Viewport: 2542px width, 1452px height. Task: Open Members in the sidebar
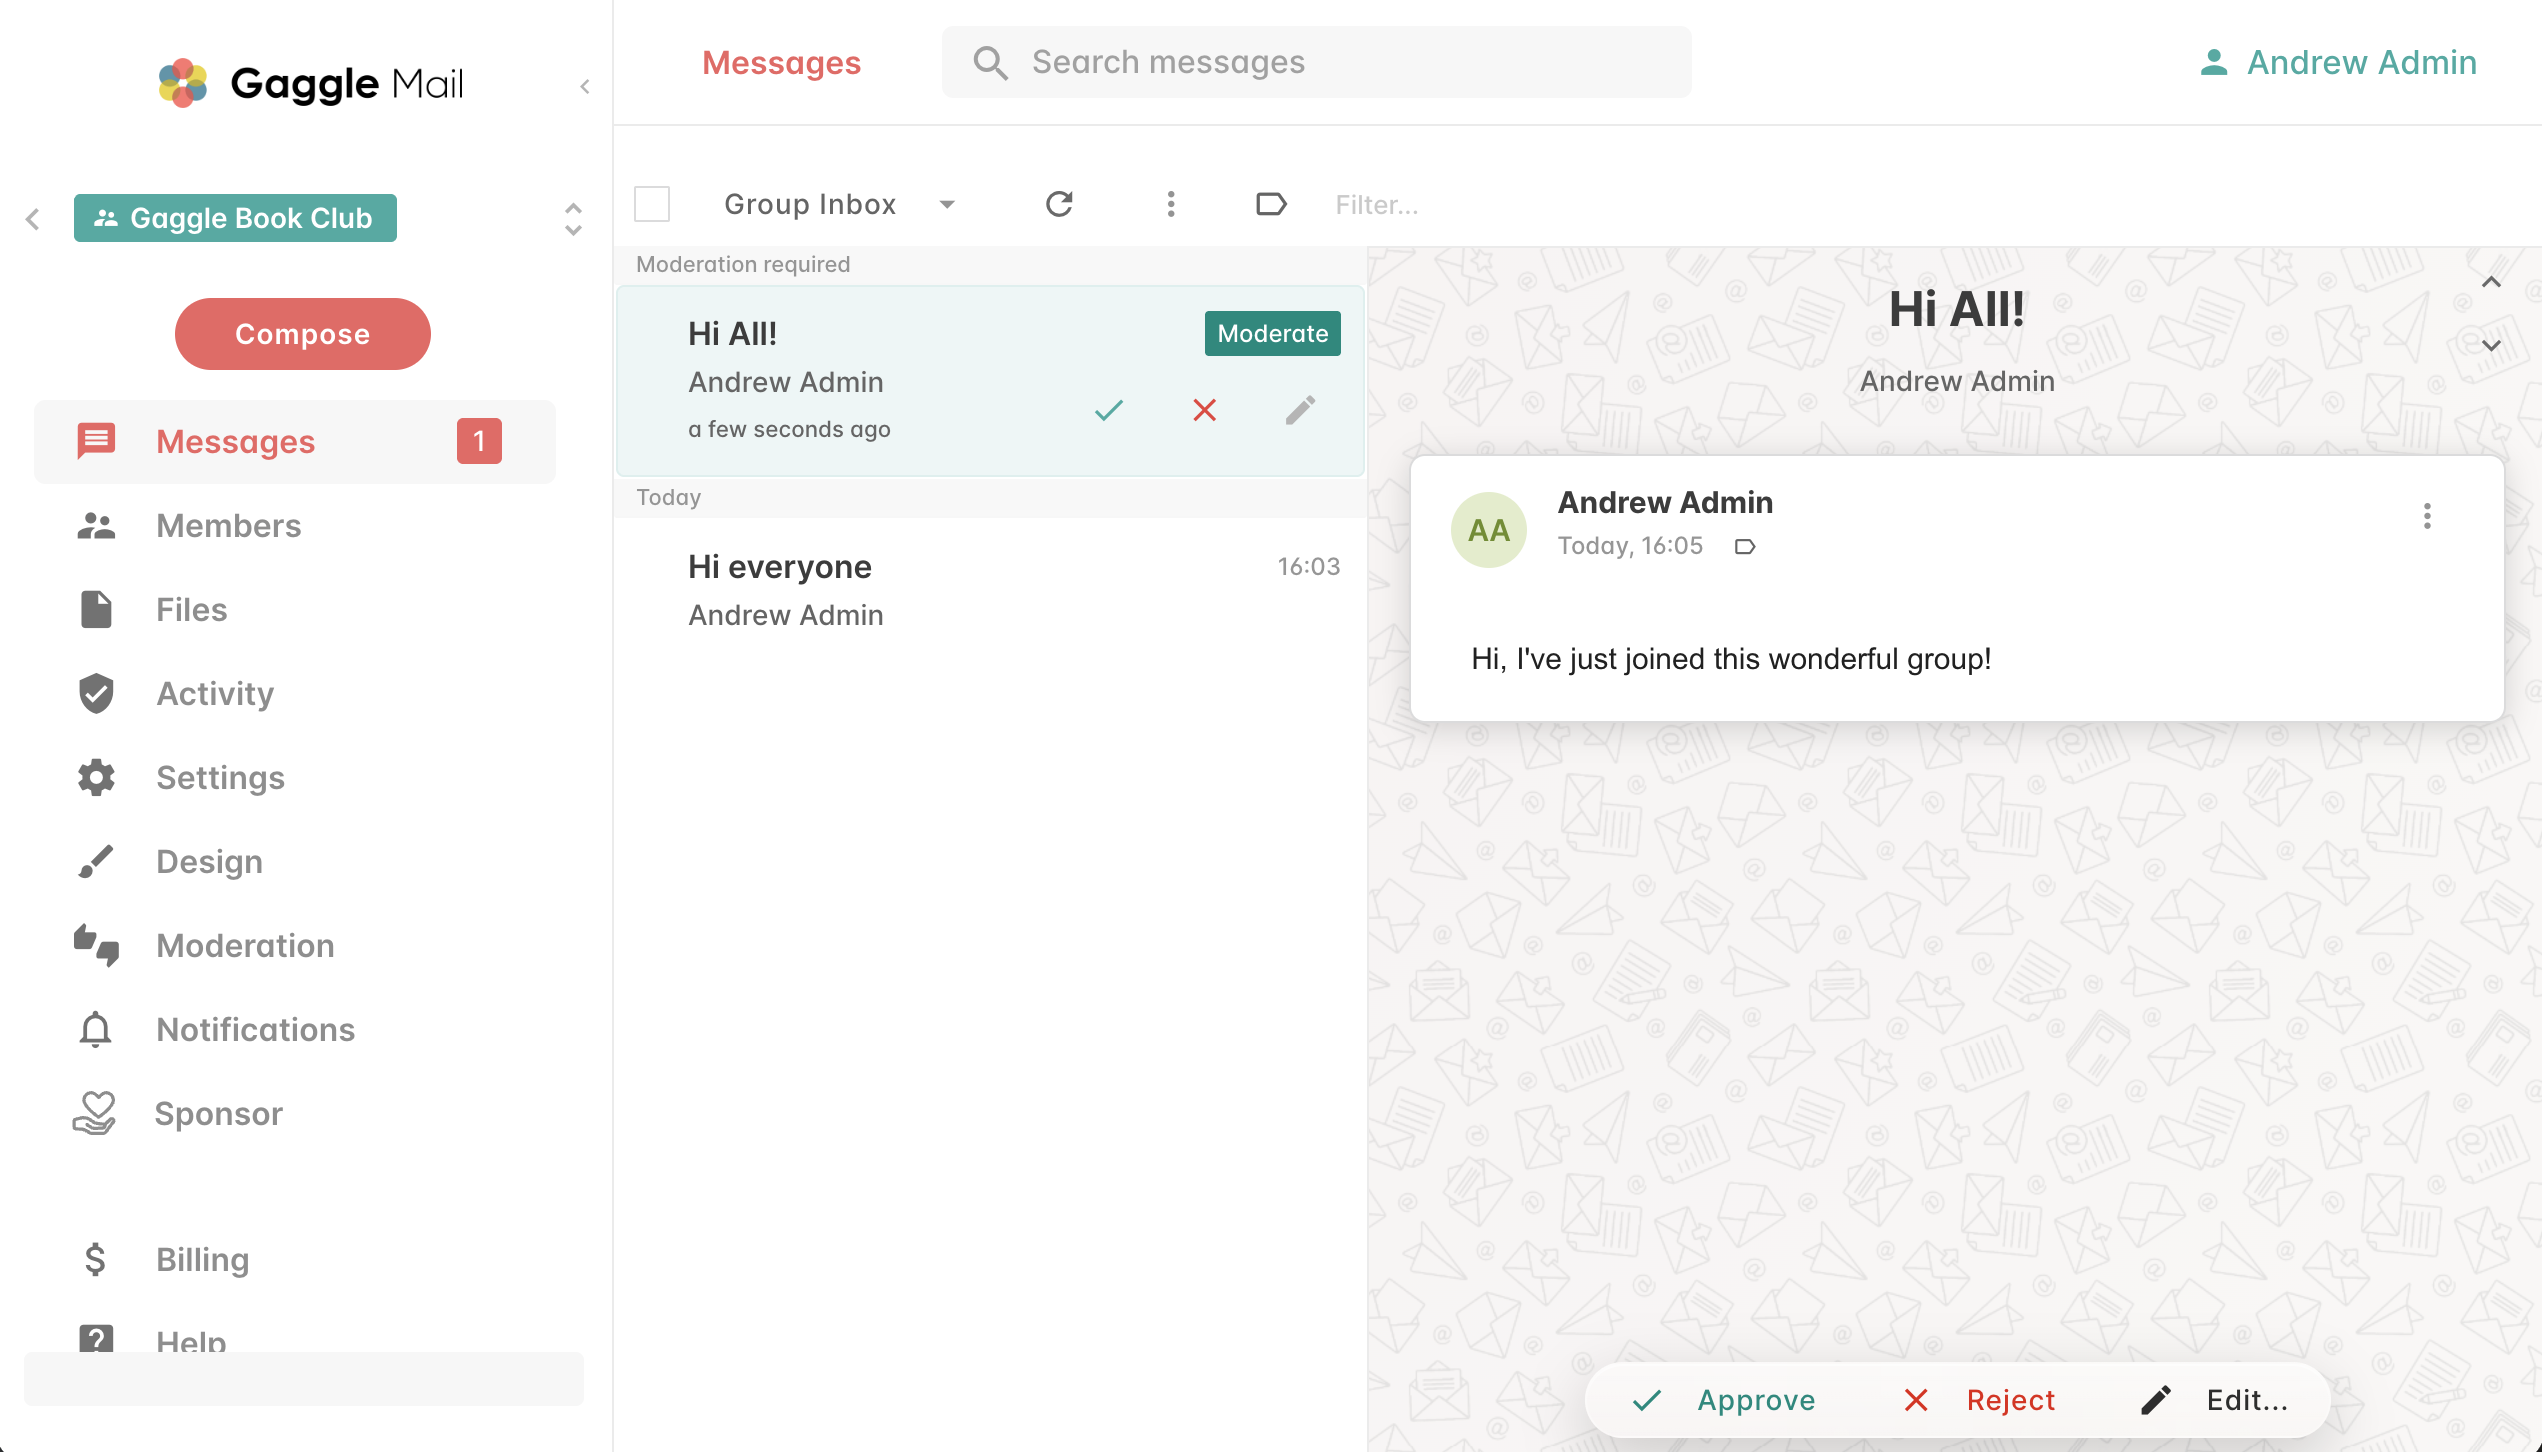coord(228,526)
